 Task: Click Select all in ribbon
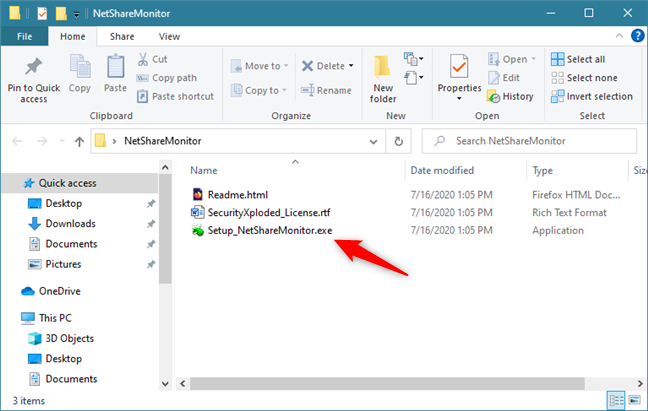[x=578, y=59]
